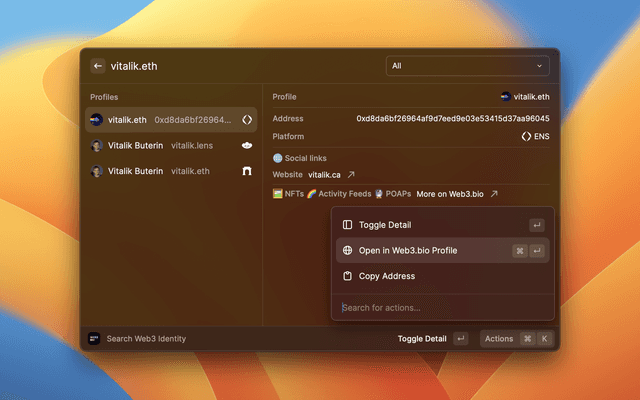
Task: Click the sidebar icon beside Toggle Detail in the menu
Action: tap(347, 225)
